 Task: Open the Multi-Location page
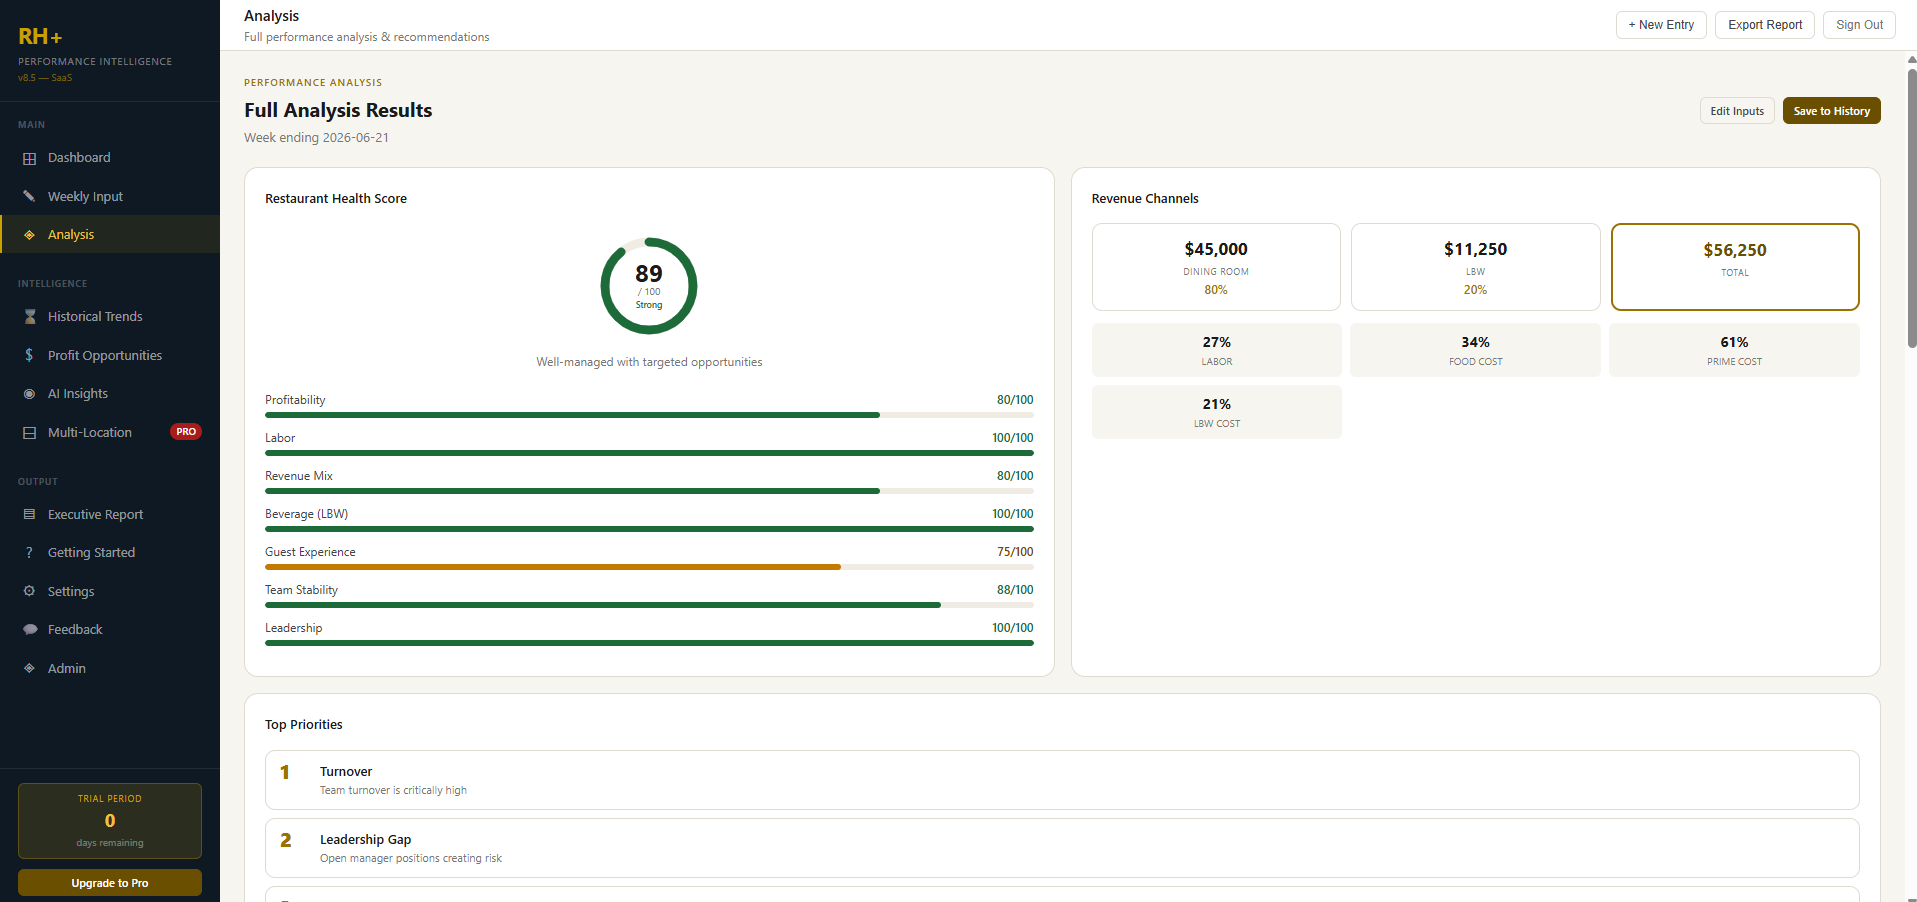pos(110,433)
